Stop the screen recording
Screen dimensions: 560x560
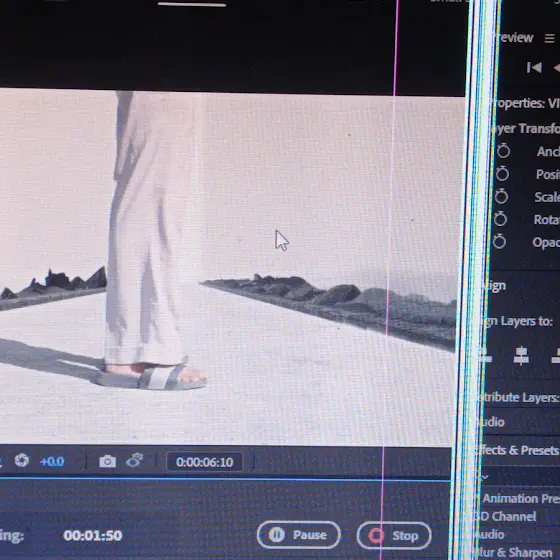394,535
